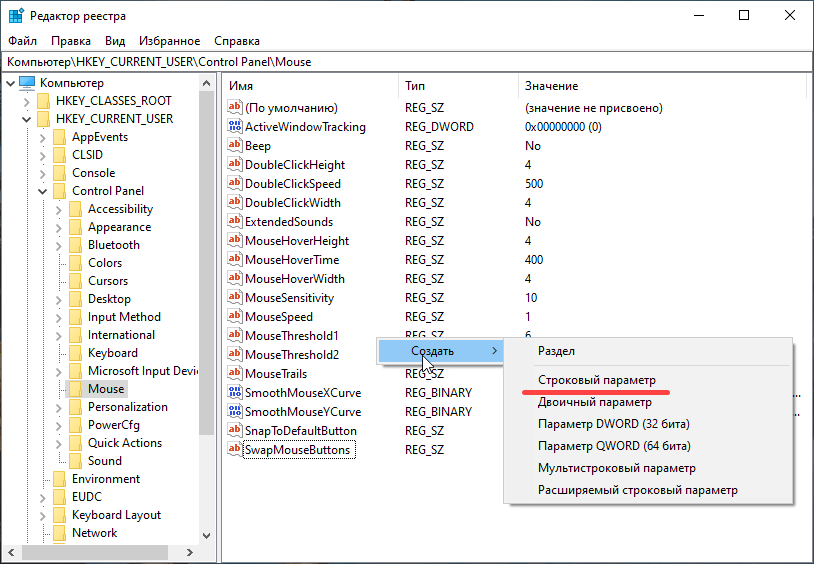The height and width of the screenshot is (564, 814).
Task: Click the Beep string value icon
Action: click(x=236, y=146)
